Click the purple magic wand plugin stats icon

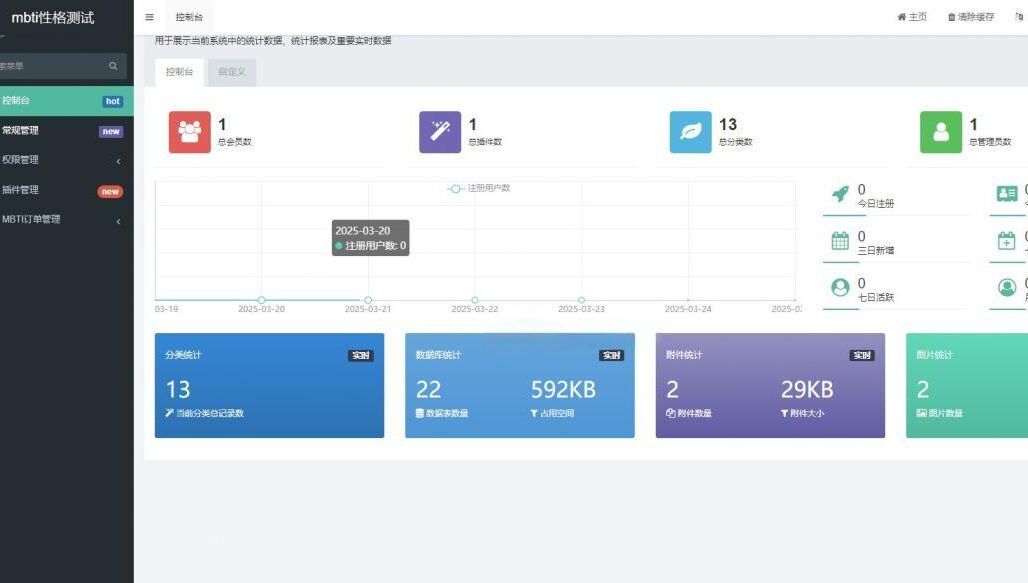(440, 130)
